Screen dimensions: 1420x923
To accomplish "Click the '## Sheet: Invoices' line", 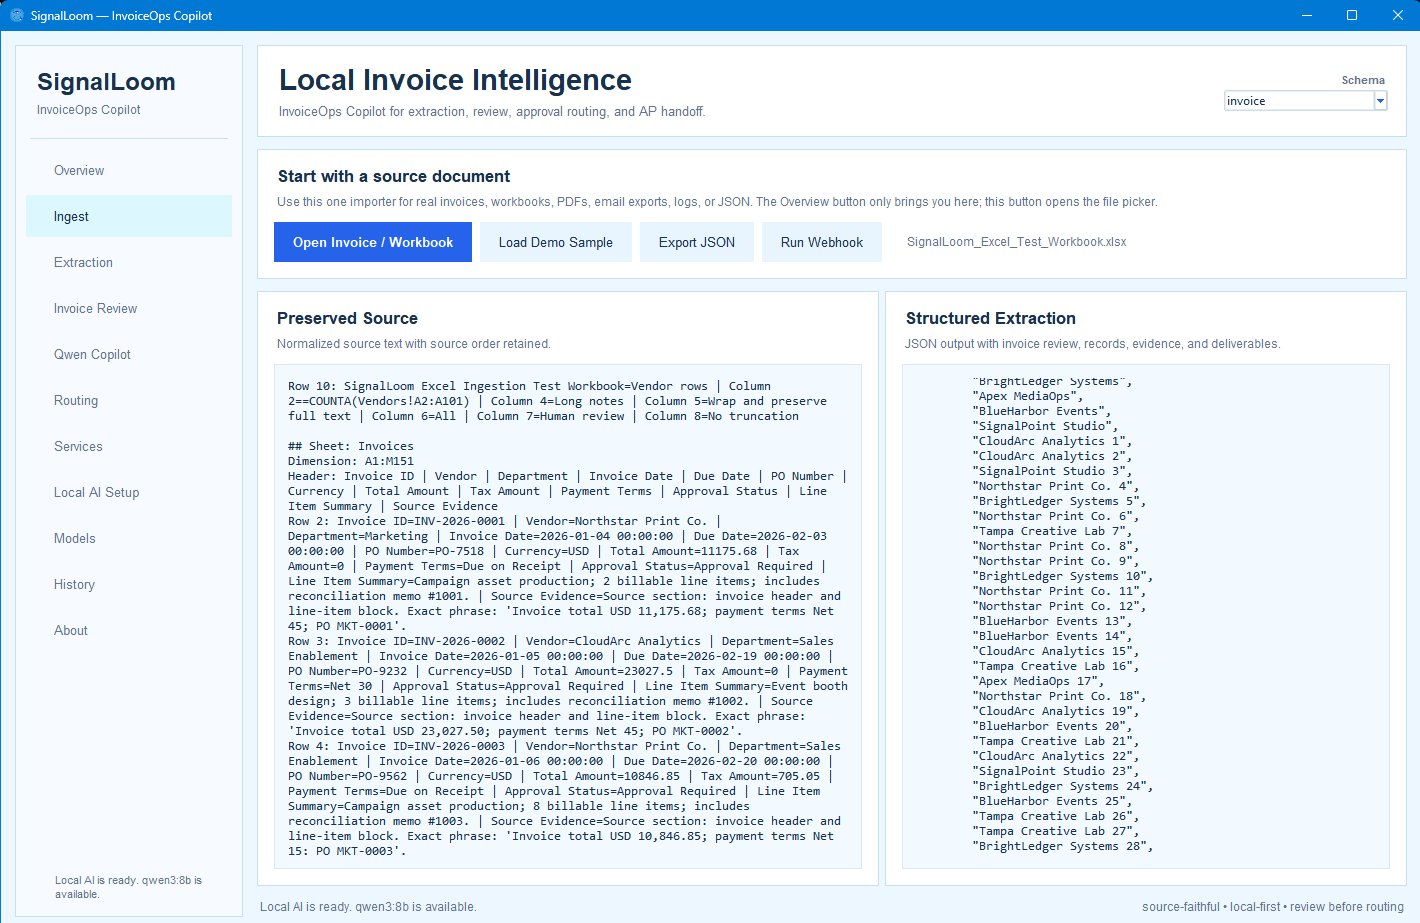I will point(351,446).
